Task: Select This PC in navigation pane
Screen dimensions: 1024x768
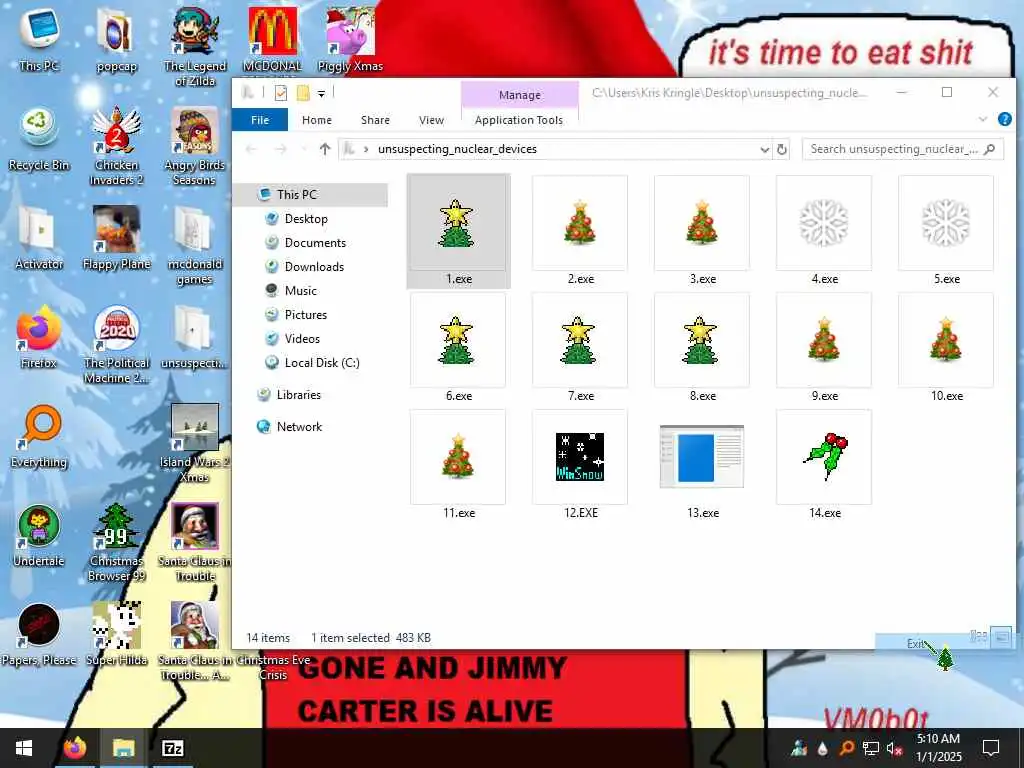Action: [311, 195]
